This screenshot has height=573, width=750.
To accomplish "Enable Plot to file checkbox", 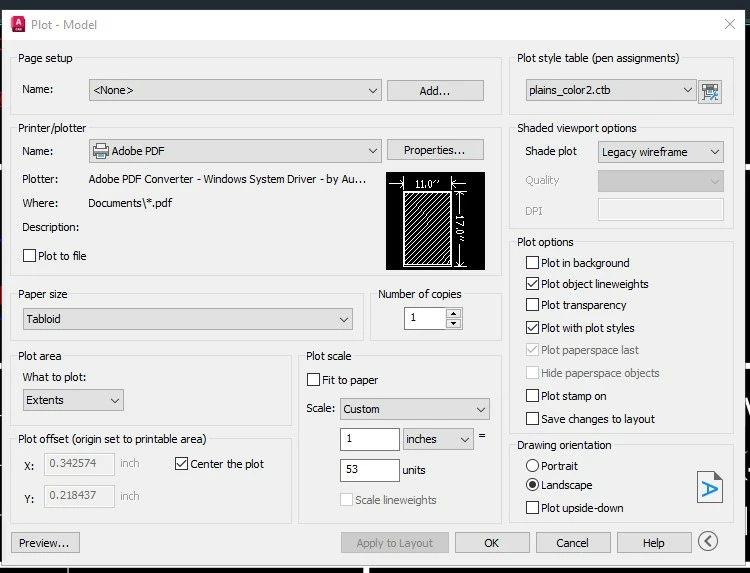I will point(29,256).
